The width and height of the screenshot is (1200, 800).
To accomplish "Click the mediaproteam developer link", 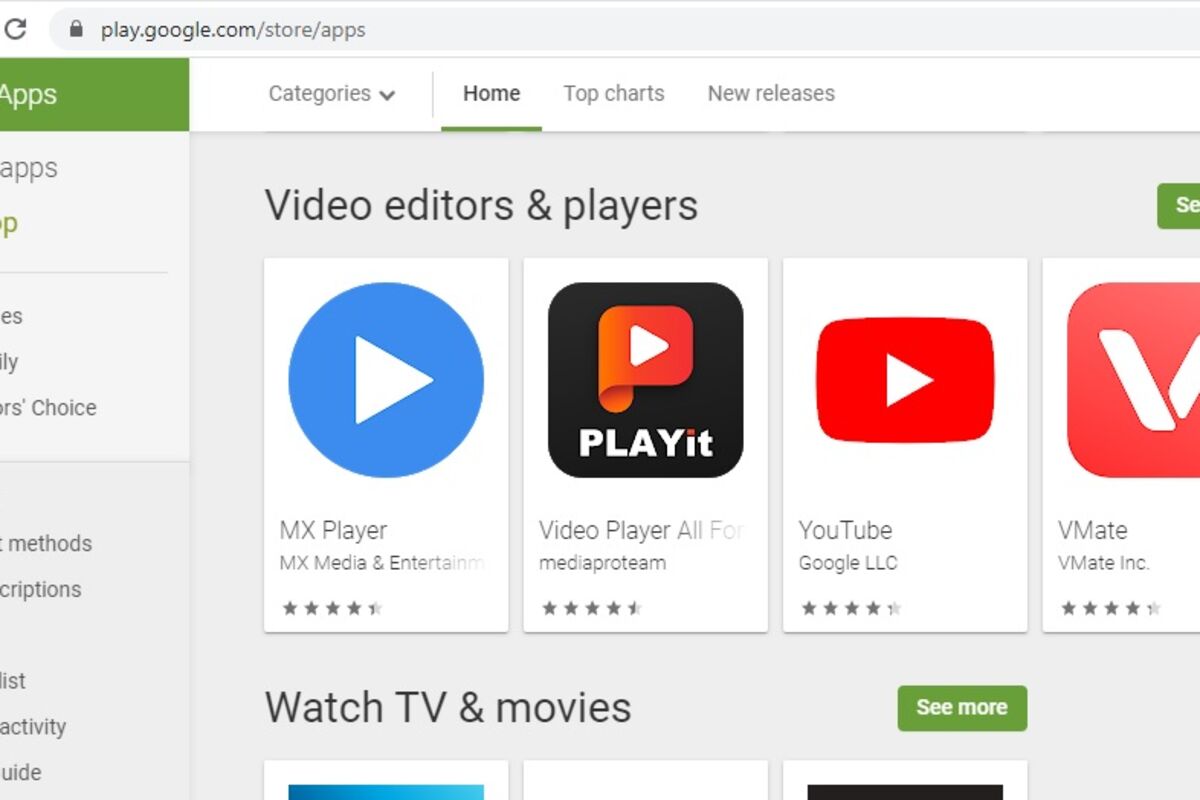I will (602, 563).
